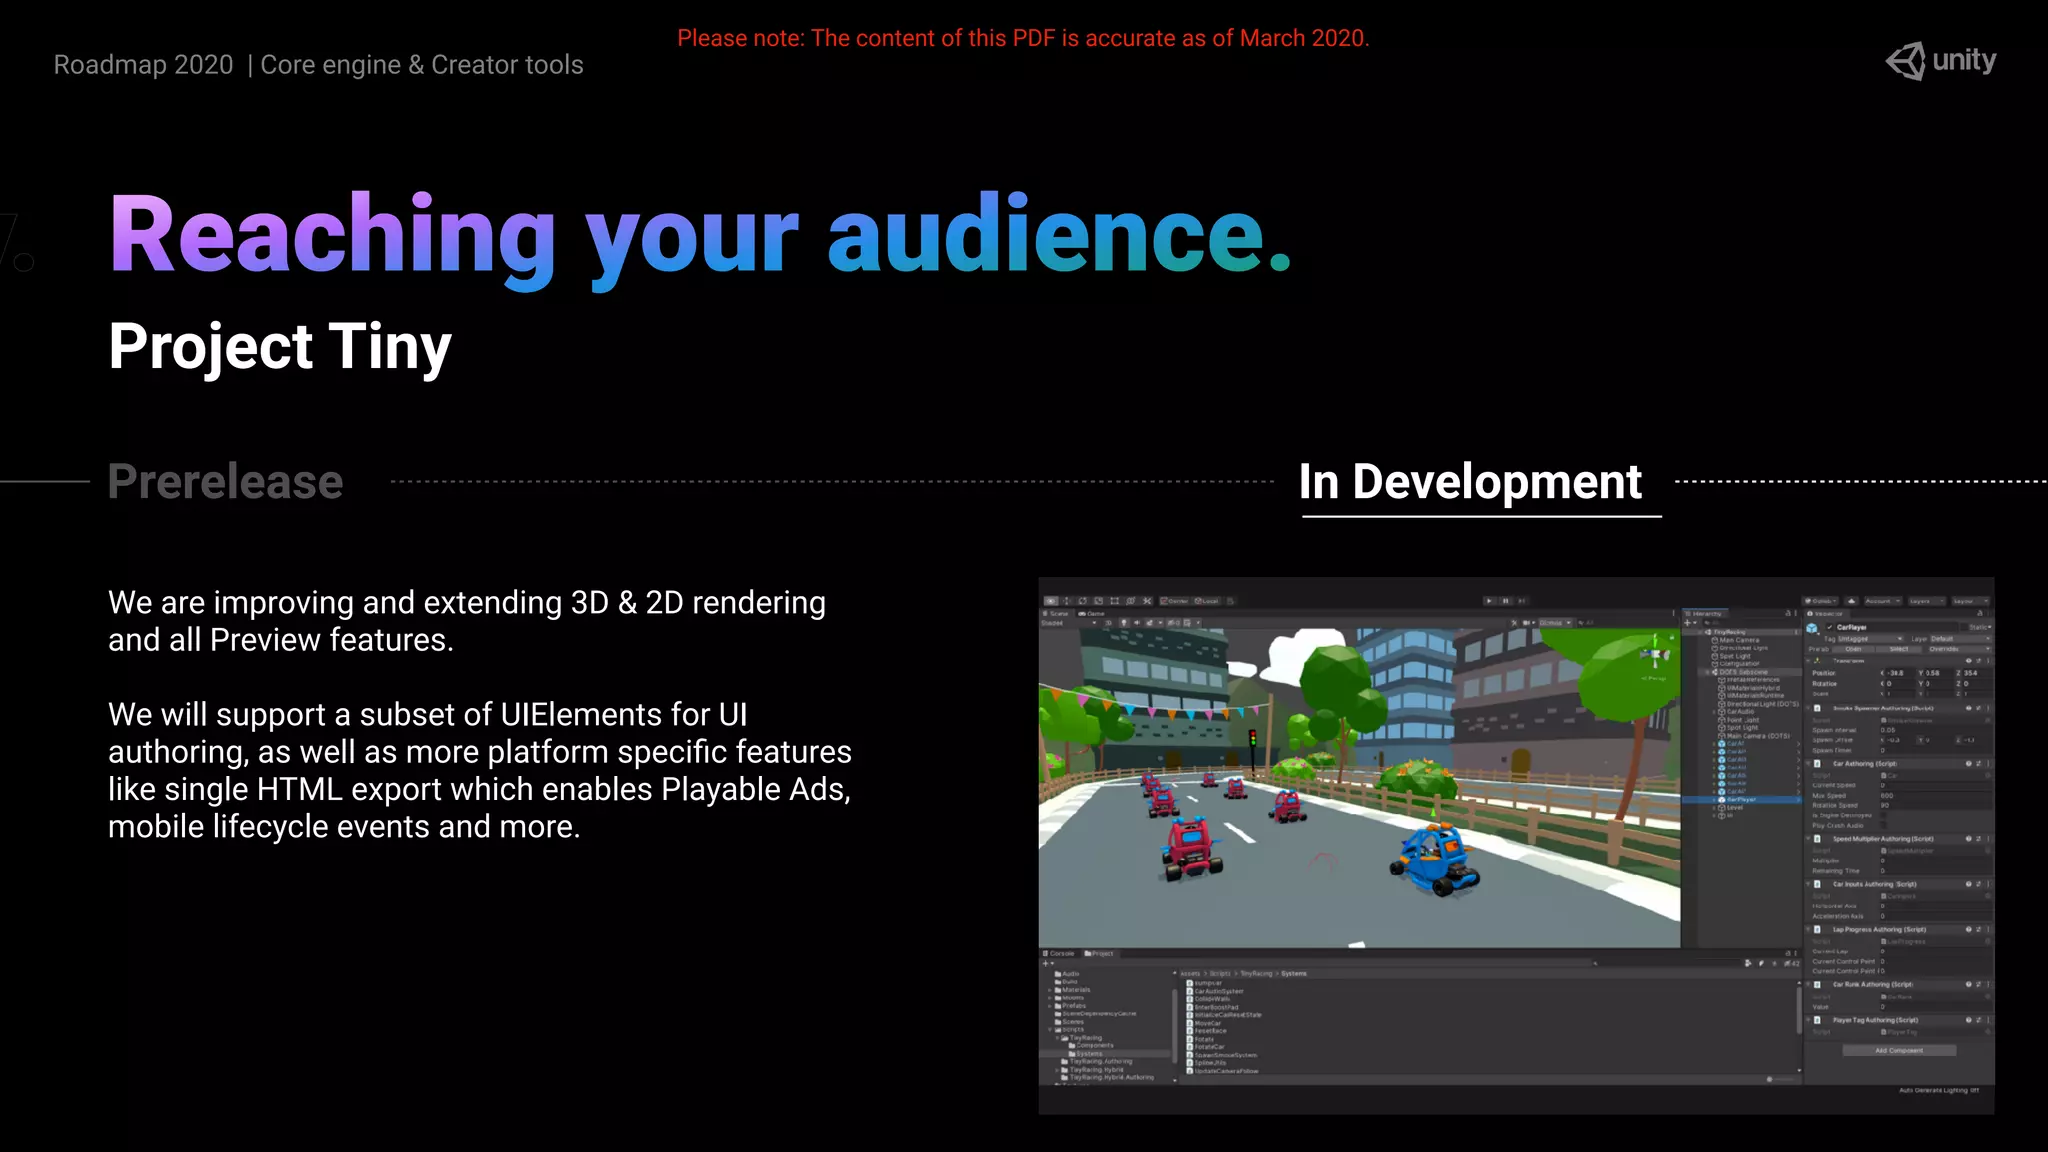Open Car Rank Authoring options menu
2048x1152 pixels.
click(1988, 984)
